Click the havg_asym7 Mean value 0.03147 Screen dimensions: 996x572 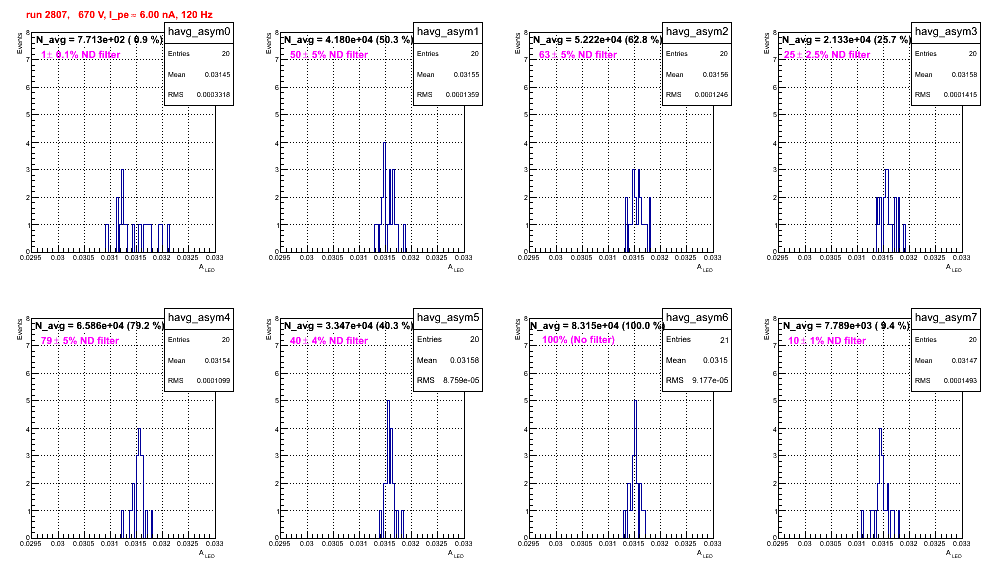click(964, 360)
